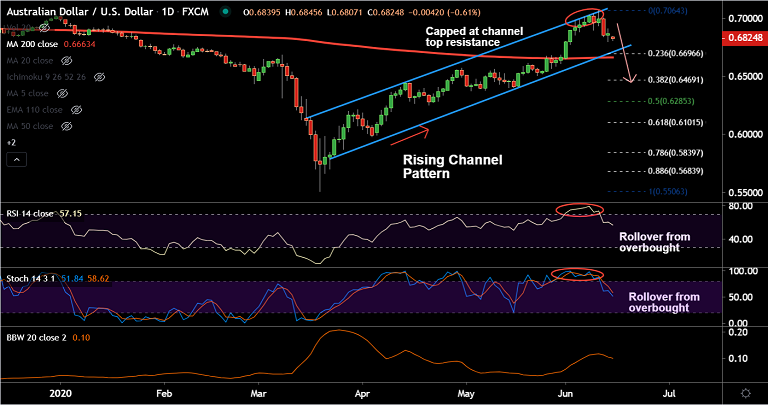The height and width of the screenshot is (405, 768).
Task: Select the 0.786(0.58397) Fibonacci level label
Action: (x=675, y=153)
